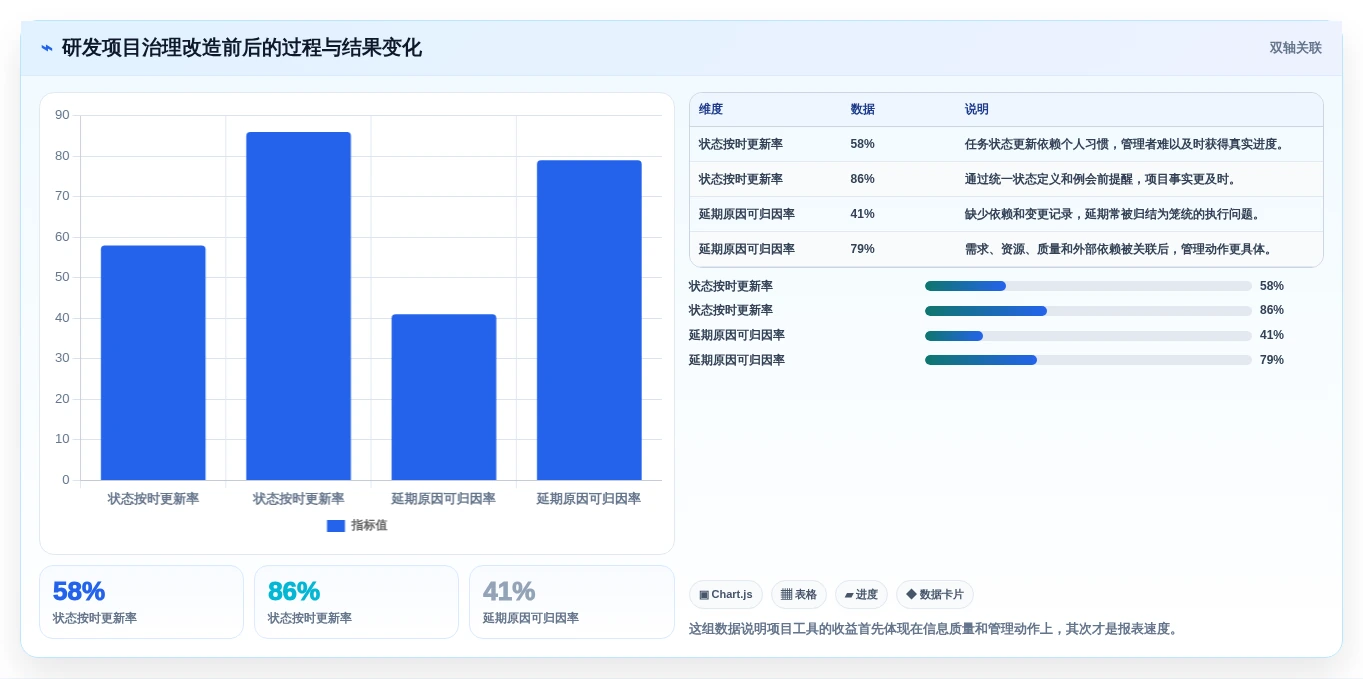Click the 双轴关联 label in the header
Viewport: 1363px width, 679px height.
(1295, 48)
